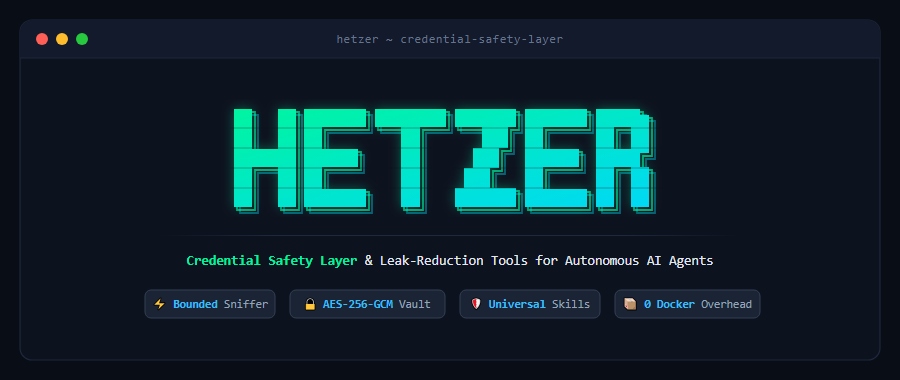Click the large HETZER pixel logo
This screenshot has width=900, height=380.
click(445, 160)
